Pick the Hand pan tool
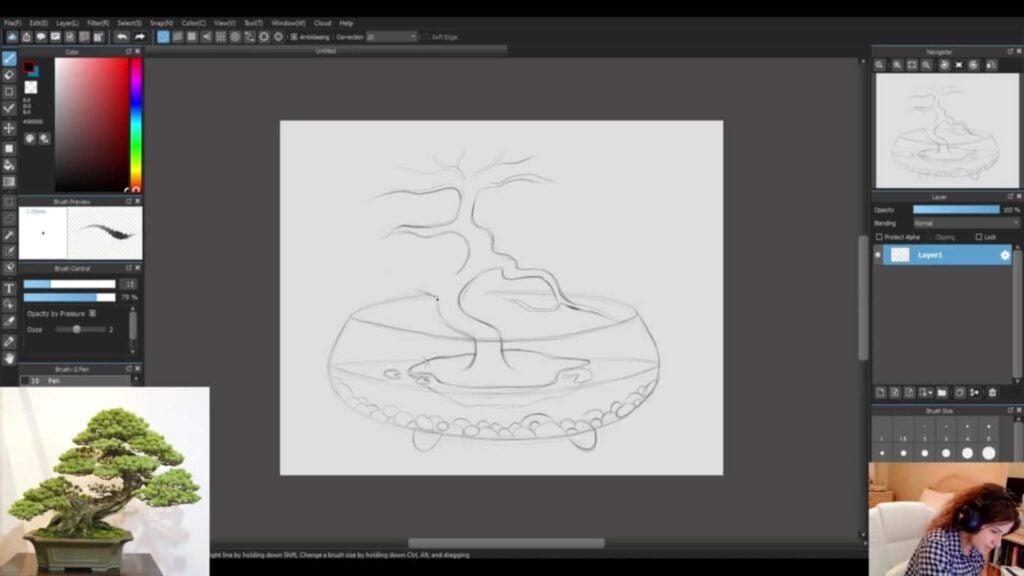Screen dimensions: 1024x576 (x=9, y=358)
